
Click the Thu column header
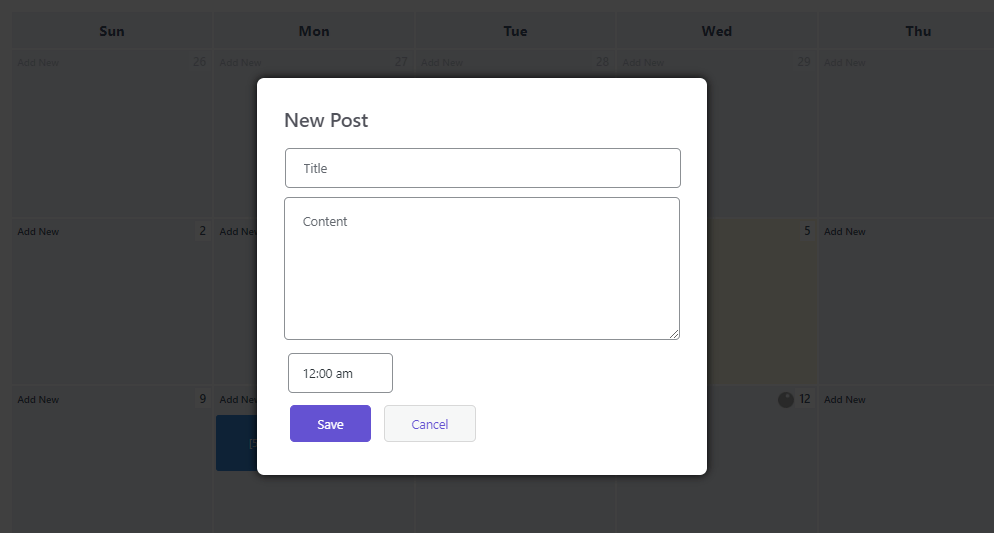pyautogui.click(x=917, y=31)
